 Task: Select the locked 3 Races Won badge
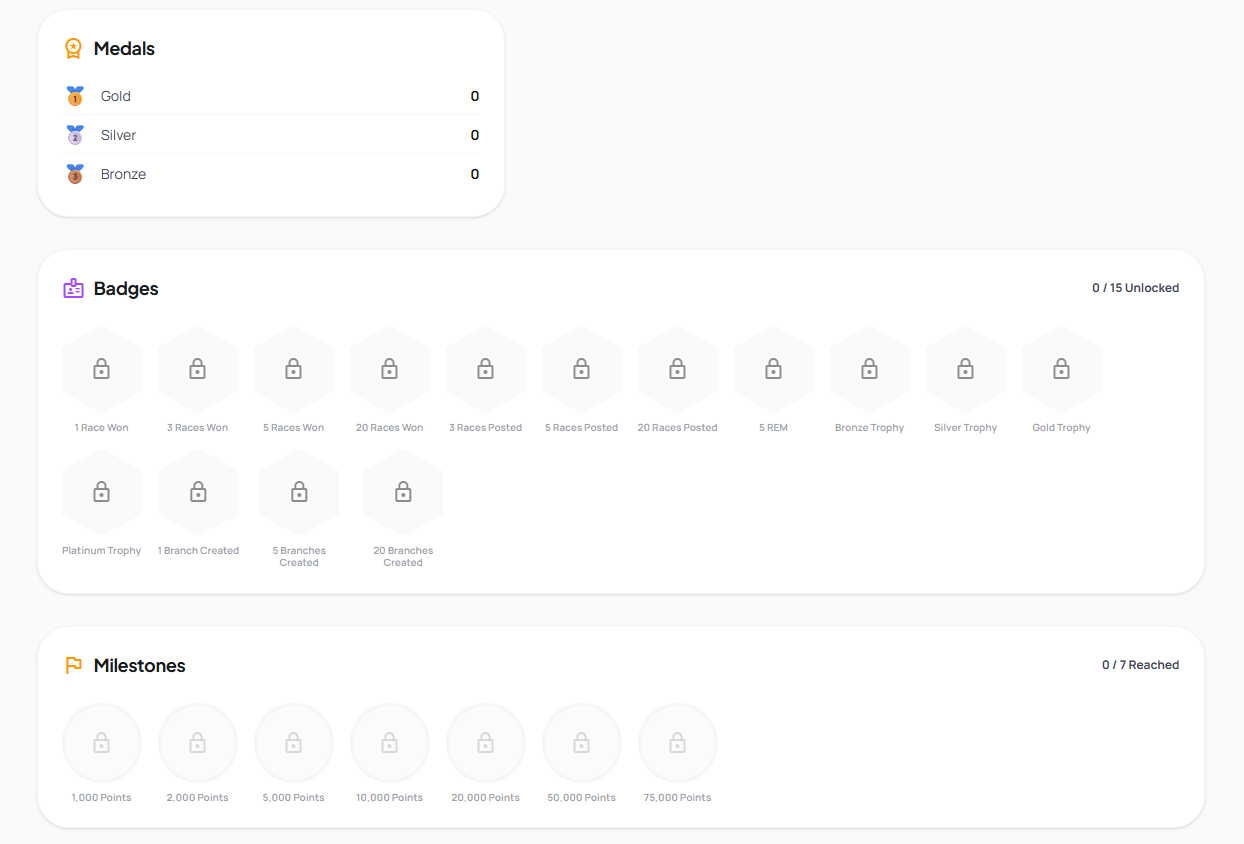pyautogui.click(x=198, y=370)
